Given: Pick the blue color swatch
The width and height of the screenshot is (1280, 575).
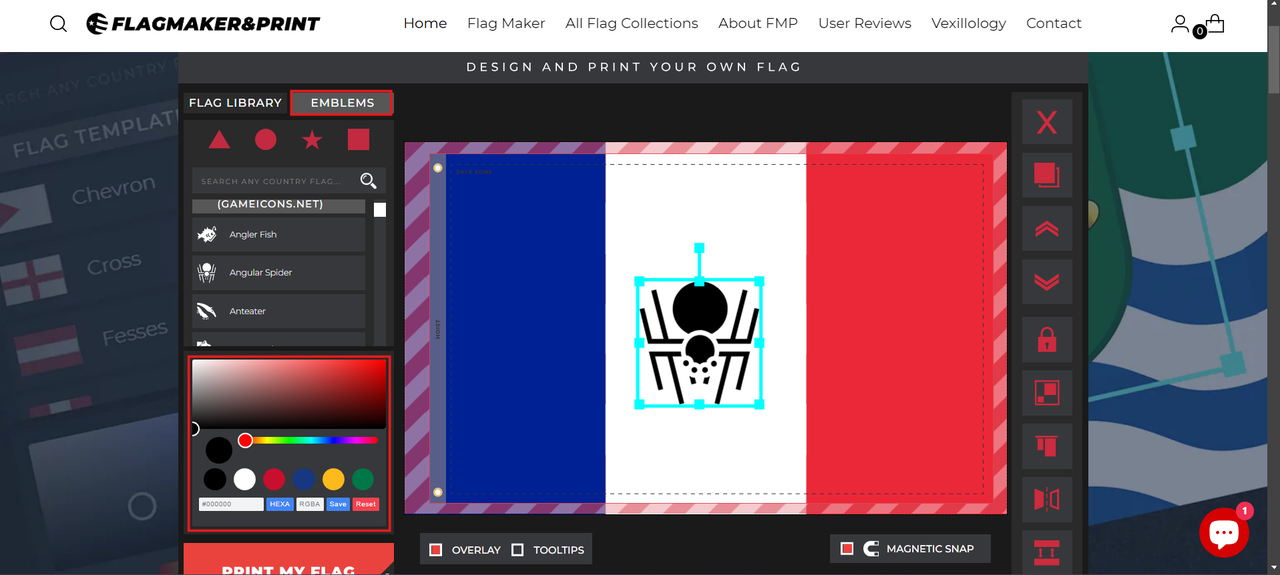Looking at the screenshot, I should point(304,479).
